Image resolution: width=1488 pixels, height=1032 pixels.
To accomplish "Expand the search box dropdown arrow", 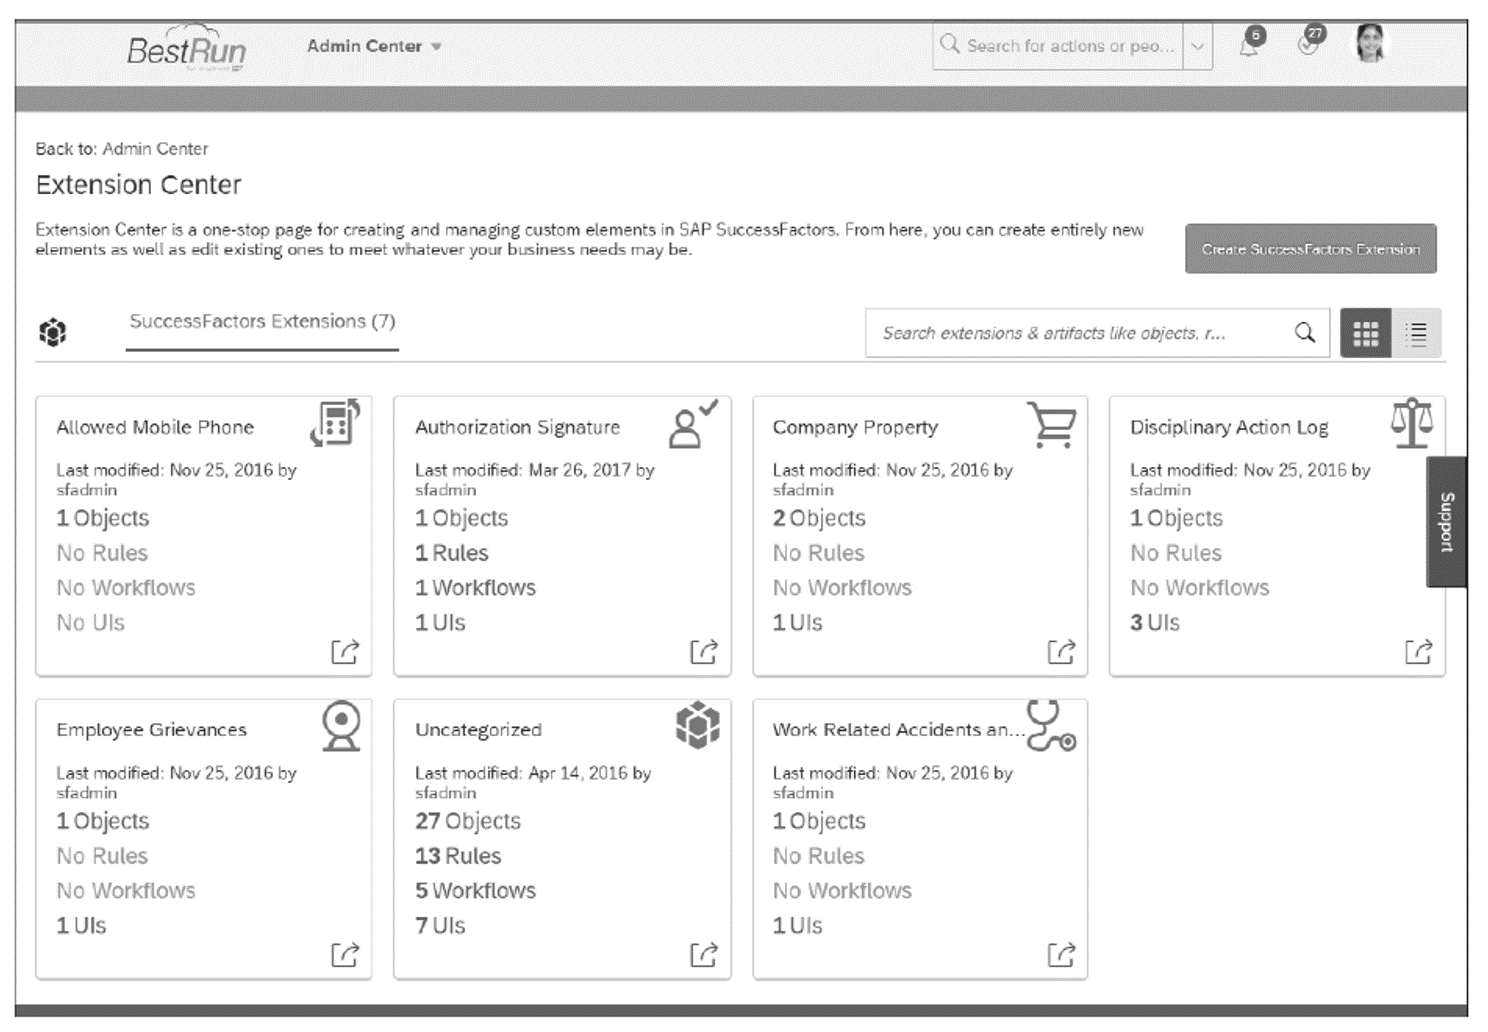I will pyautogui.click(x=1197, y=46).
